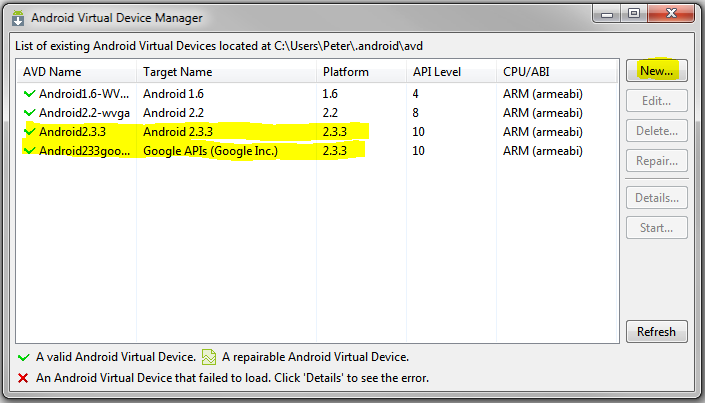Sort by the AVD Name column header
This screenshot has height=403, width=705.
tap(76, 72)
